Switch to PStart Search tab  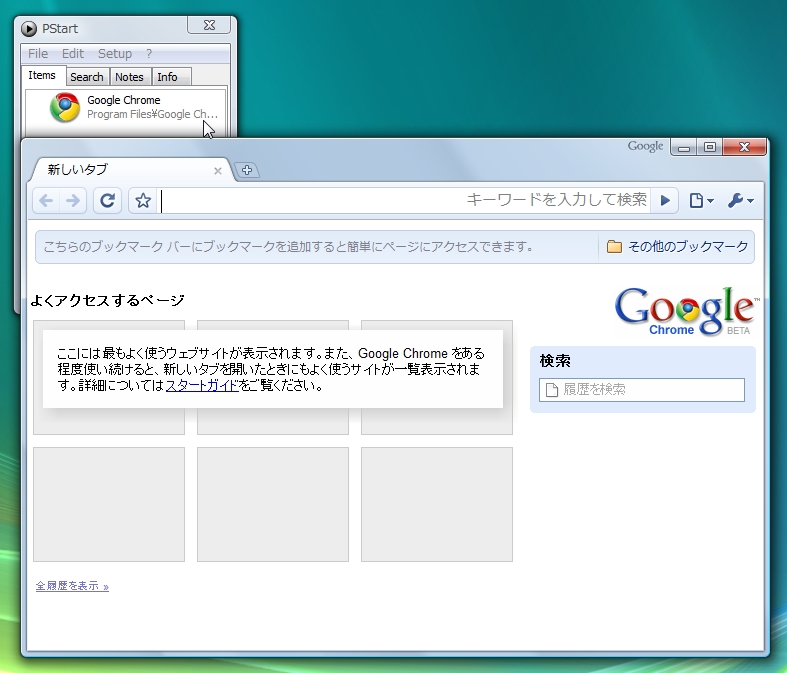[x=87, y=77]
